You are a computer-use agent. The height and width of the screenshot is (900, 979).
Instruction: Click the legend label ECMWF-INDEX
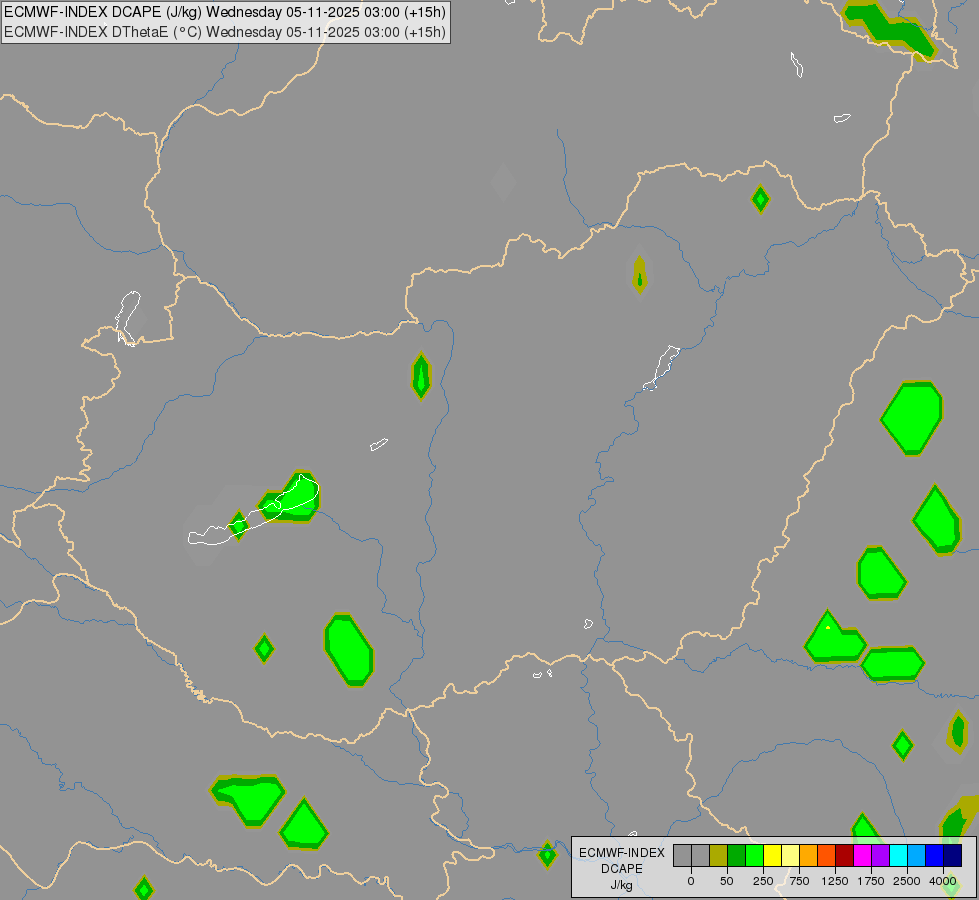(622, 853)
